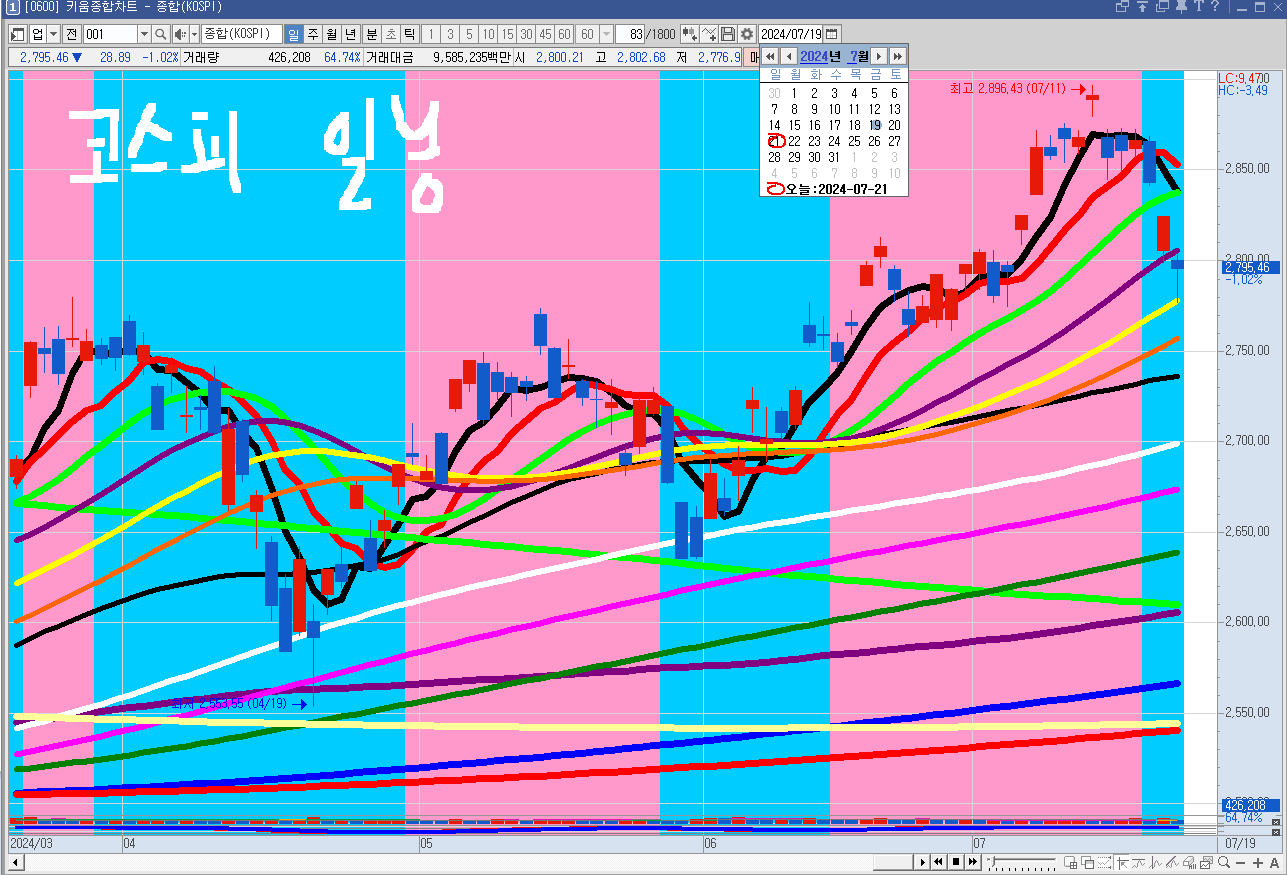Pick July 19 in the calendar
Image resolution: width=1287 pixels, height=875 pixels.
tap(875, 125)
